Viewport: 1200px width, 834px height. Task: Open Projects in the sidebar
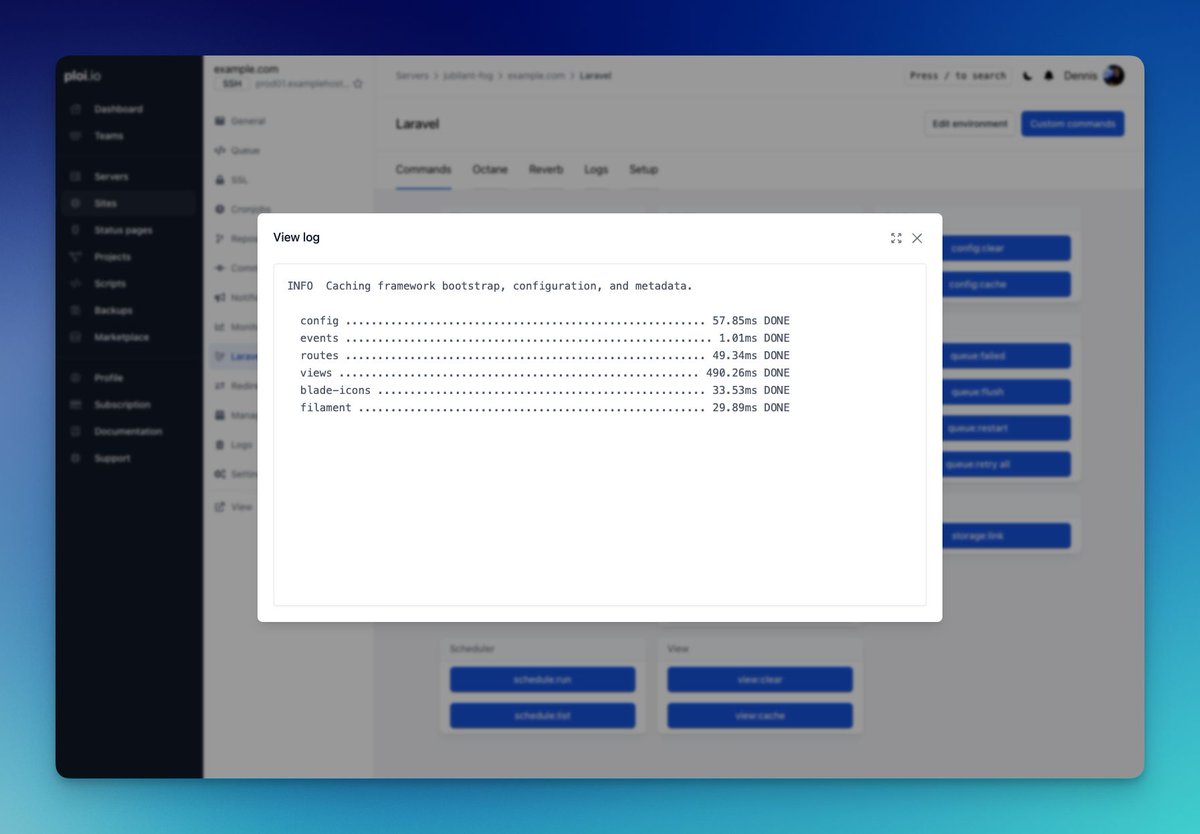pyautogui.click(x=112, y=257)
